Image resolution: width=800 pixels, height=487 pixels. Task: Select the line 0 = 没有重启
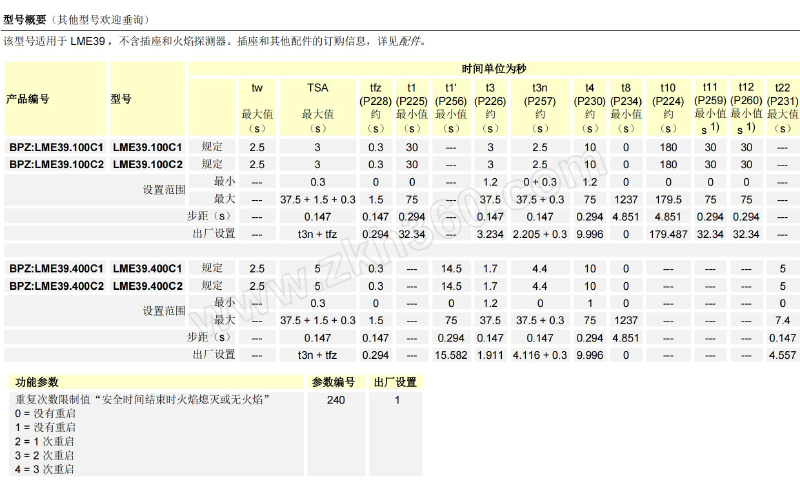(x=45, y=414)
